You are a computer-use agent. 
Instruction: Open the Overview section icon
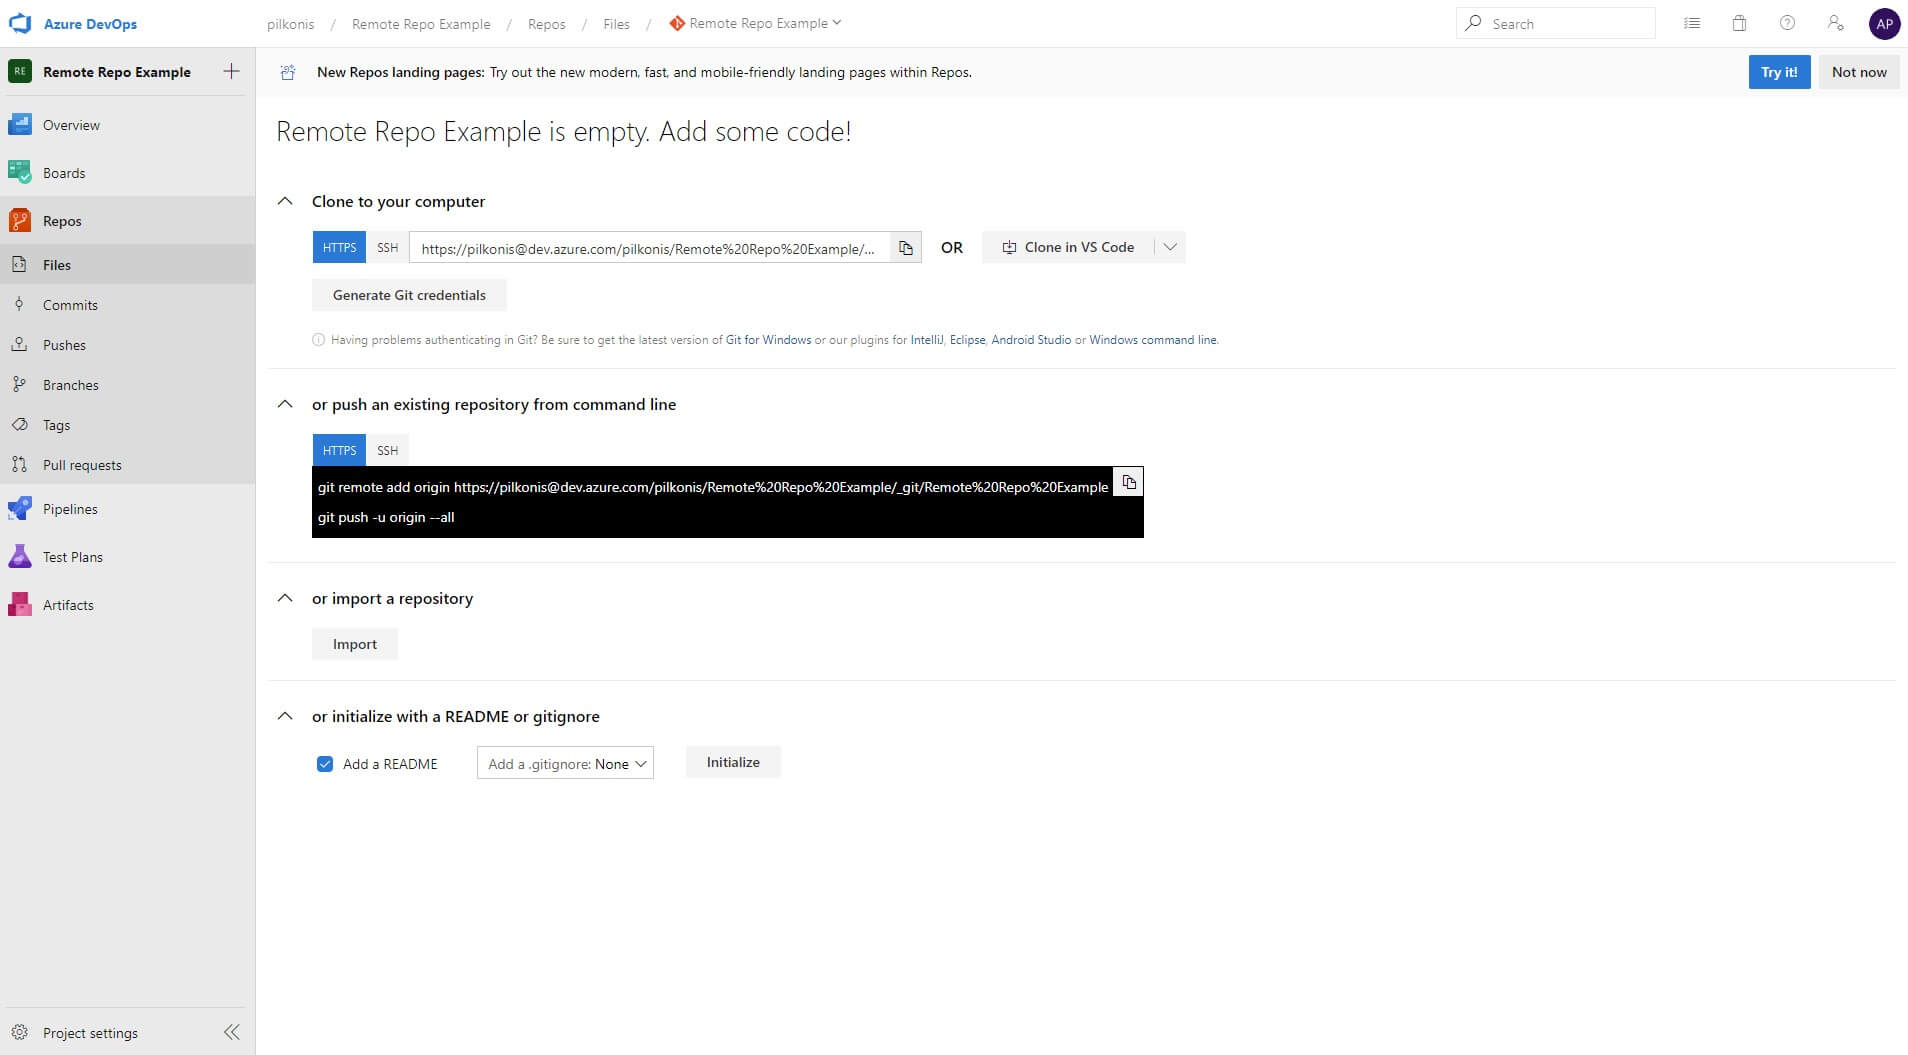coord(20,125)
